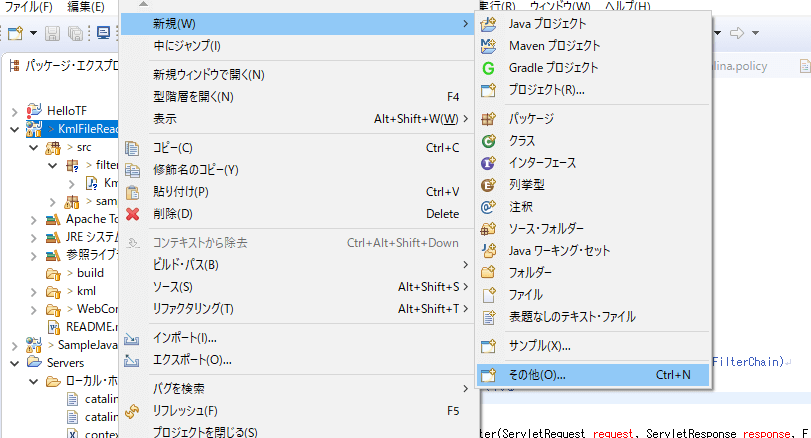The width and height of the screenshot is (811, 438).
Task: Switch to the catalina.policy editor tab
Action: point(740,66)
